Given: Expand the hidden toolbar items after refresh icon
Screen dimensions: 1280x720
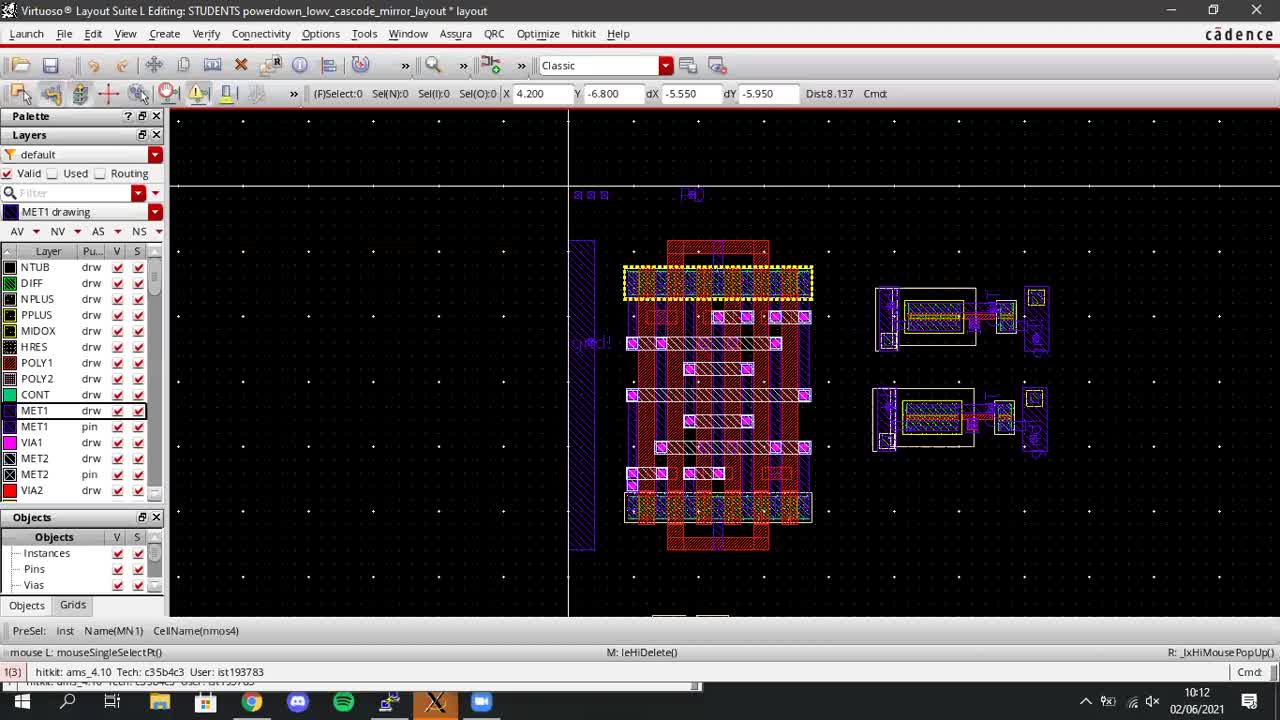Looking at the screenshot, I should (x=405, y=65).
